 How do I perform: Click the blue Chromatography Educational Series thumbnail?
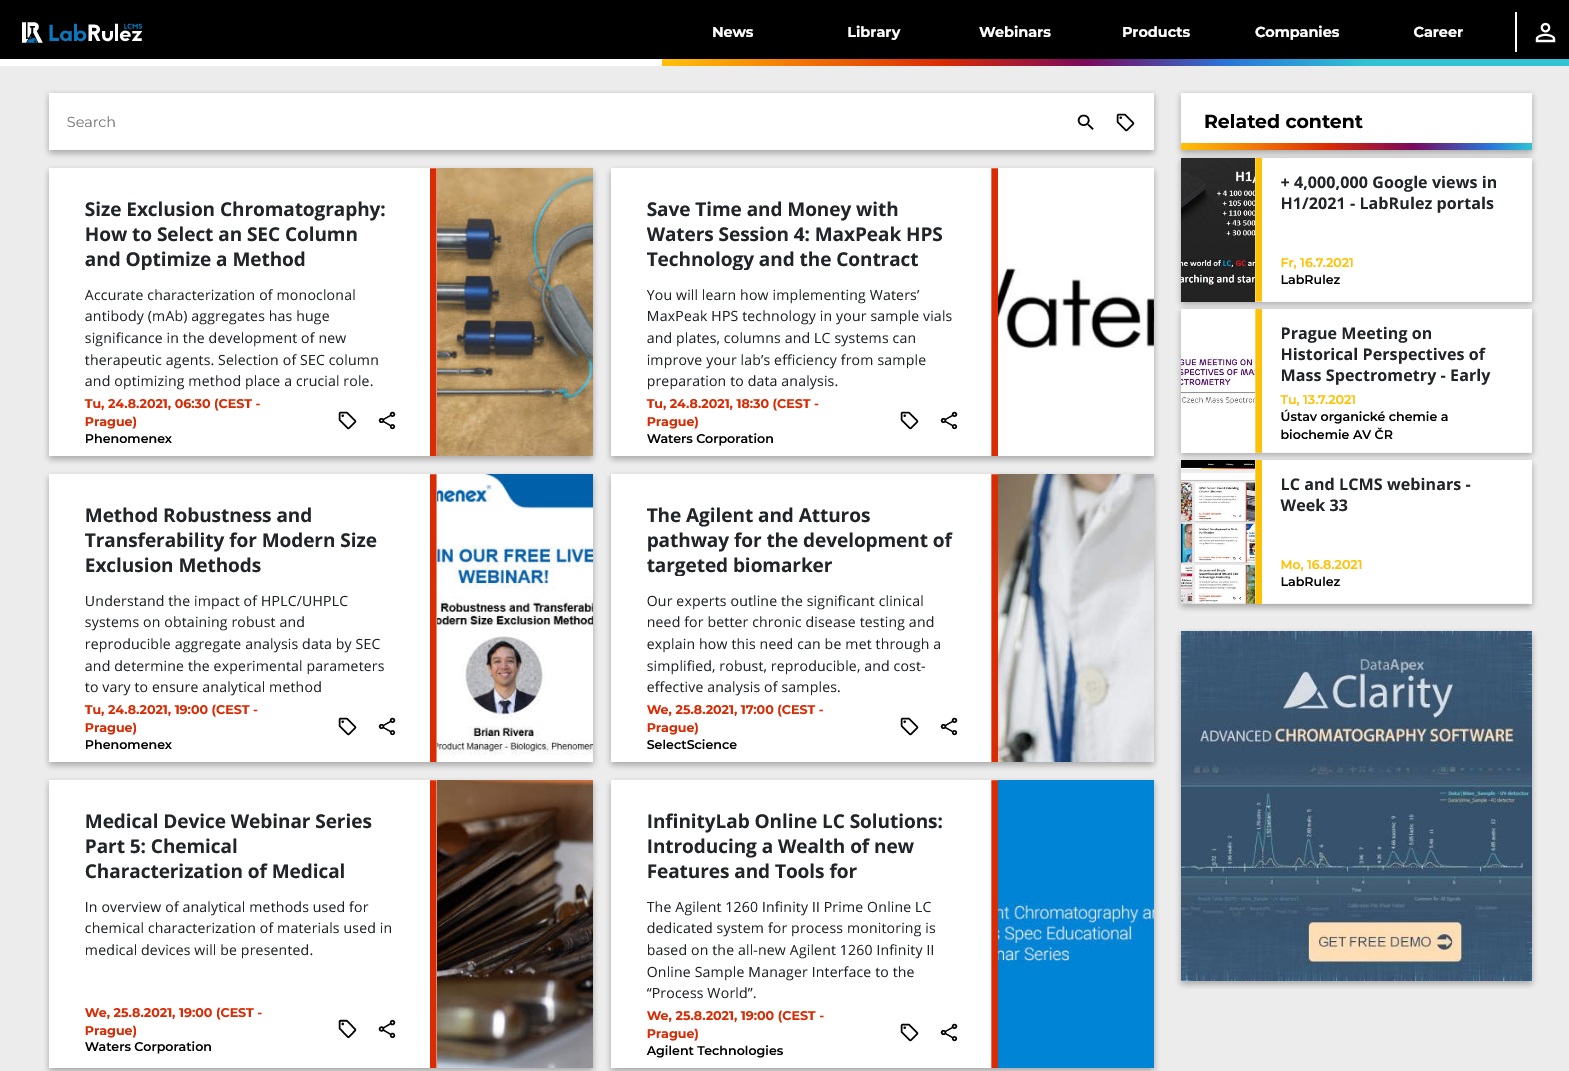1076,924
